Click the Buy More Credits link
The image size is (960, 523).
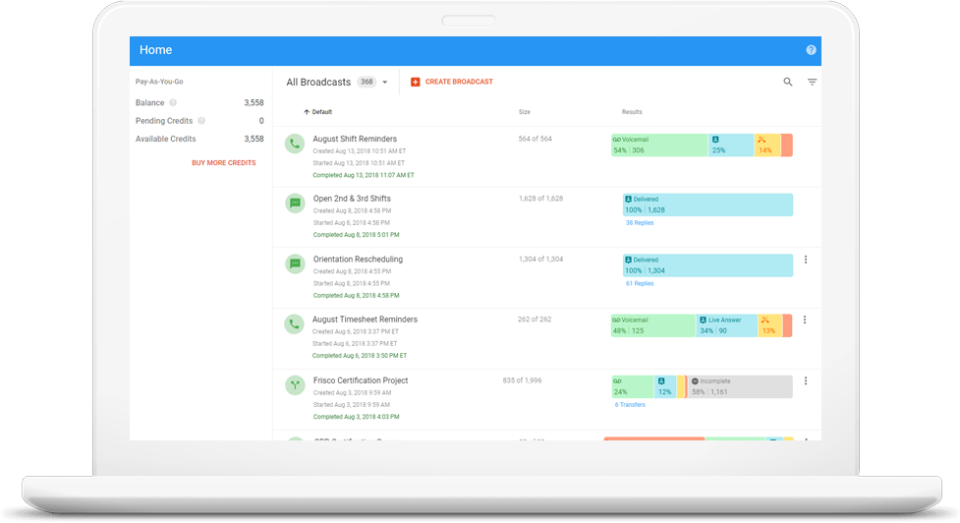pyautogui.click(x=223, y=163)
